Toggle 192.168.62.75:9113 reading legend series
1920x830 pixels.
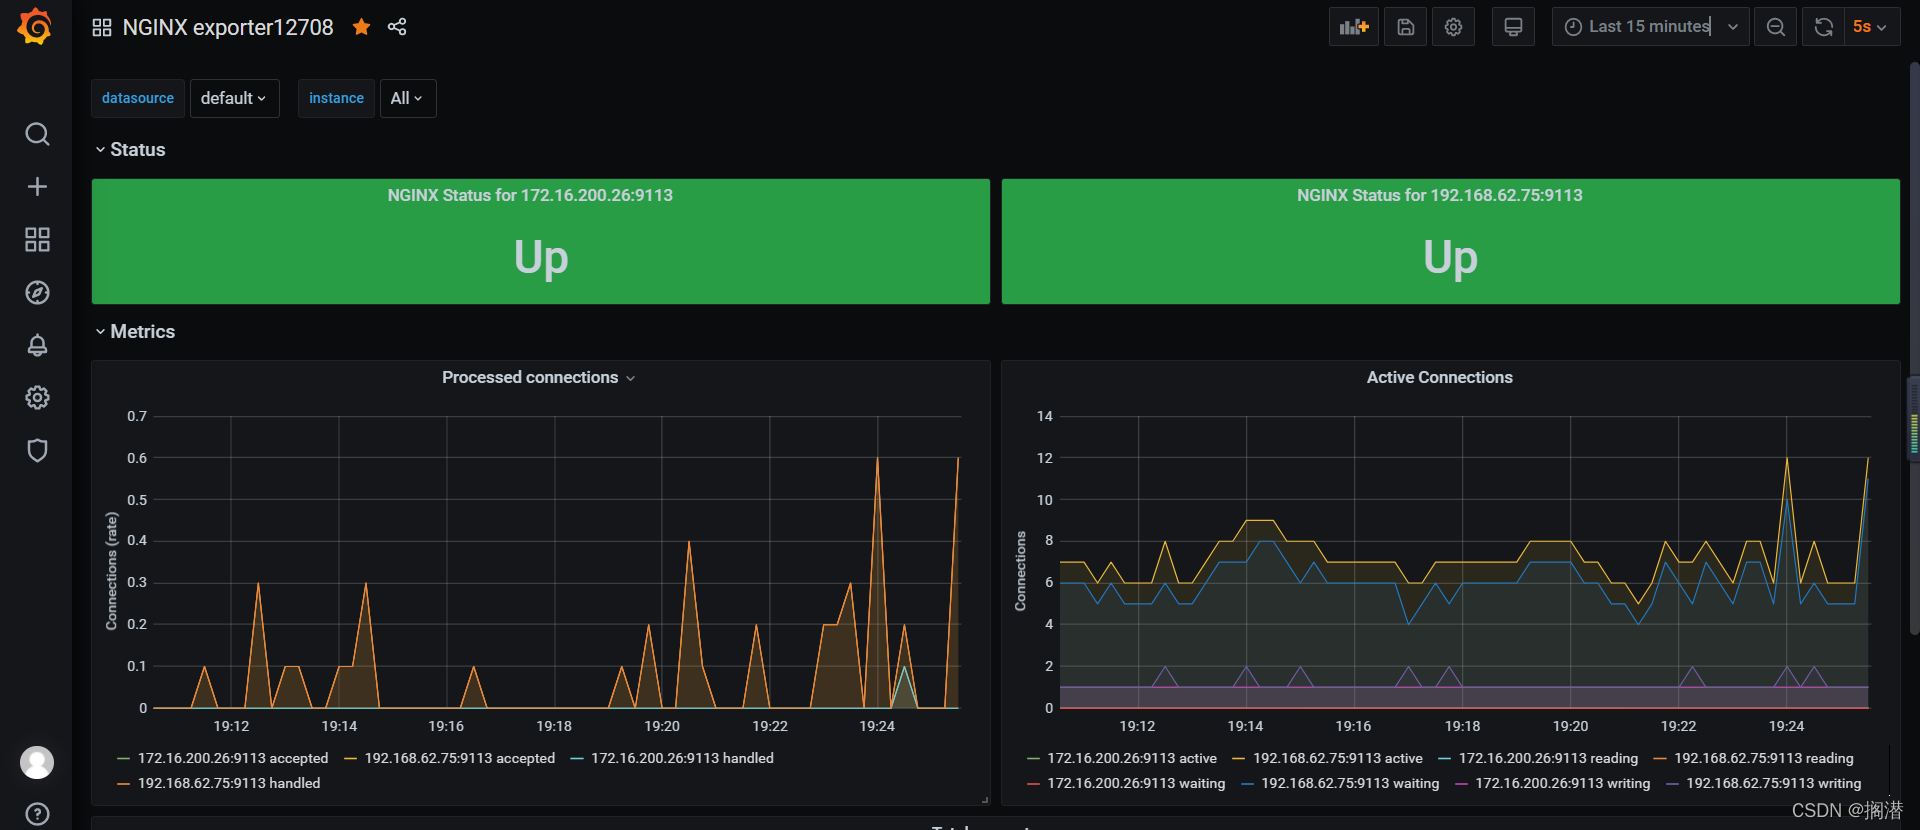pos(1764,758)
